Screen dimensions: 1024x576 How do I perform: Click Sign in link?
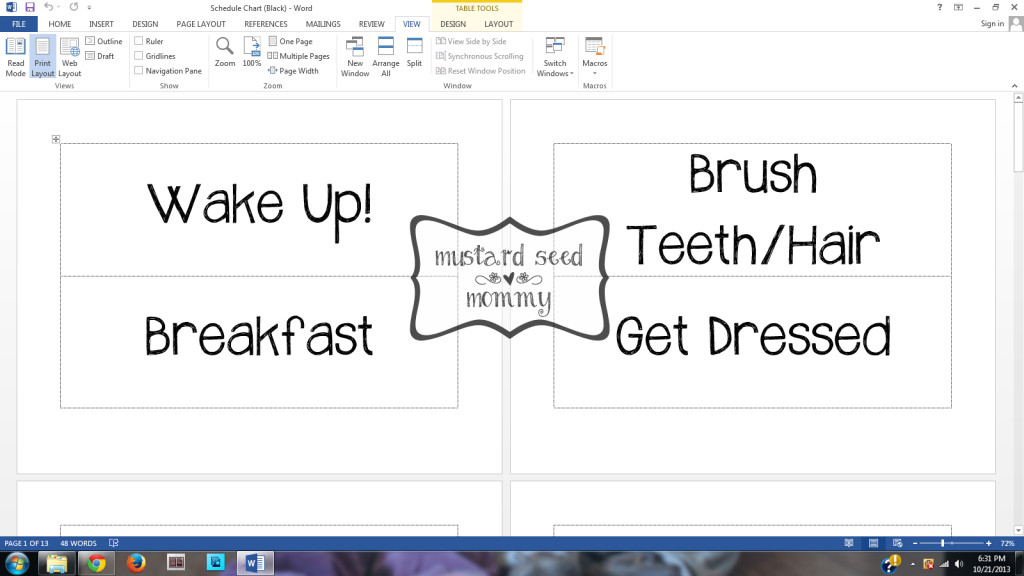(992, 24)
